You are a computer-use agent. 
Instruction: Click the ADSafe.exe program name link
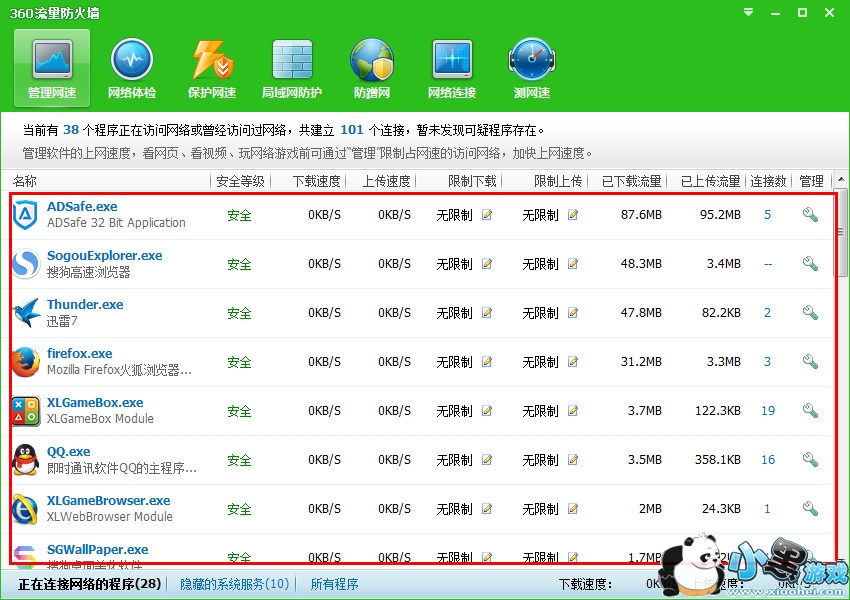82,207
